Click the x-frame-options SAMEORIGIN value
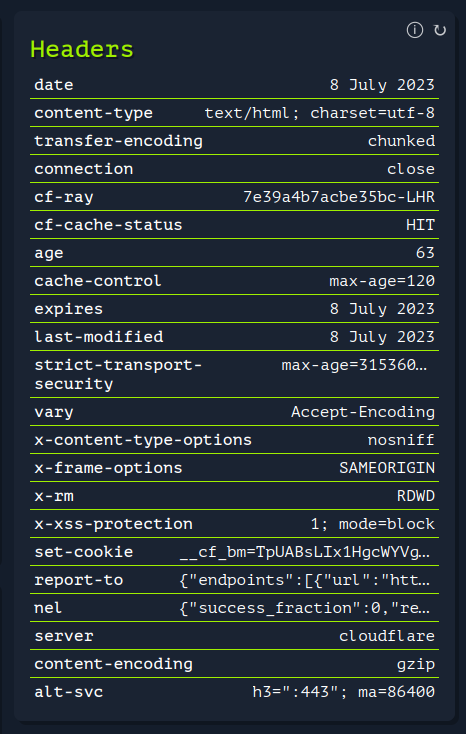The width and height of the screenshot is (466, 734). click(387, 468)
